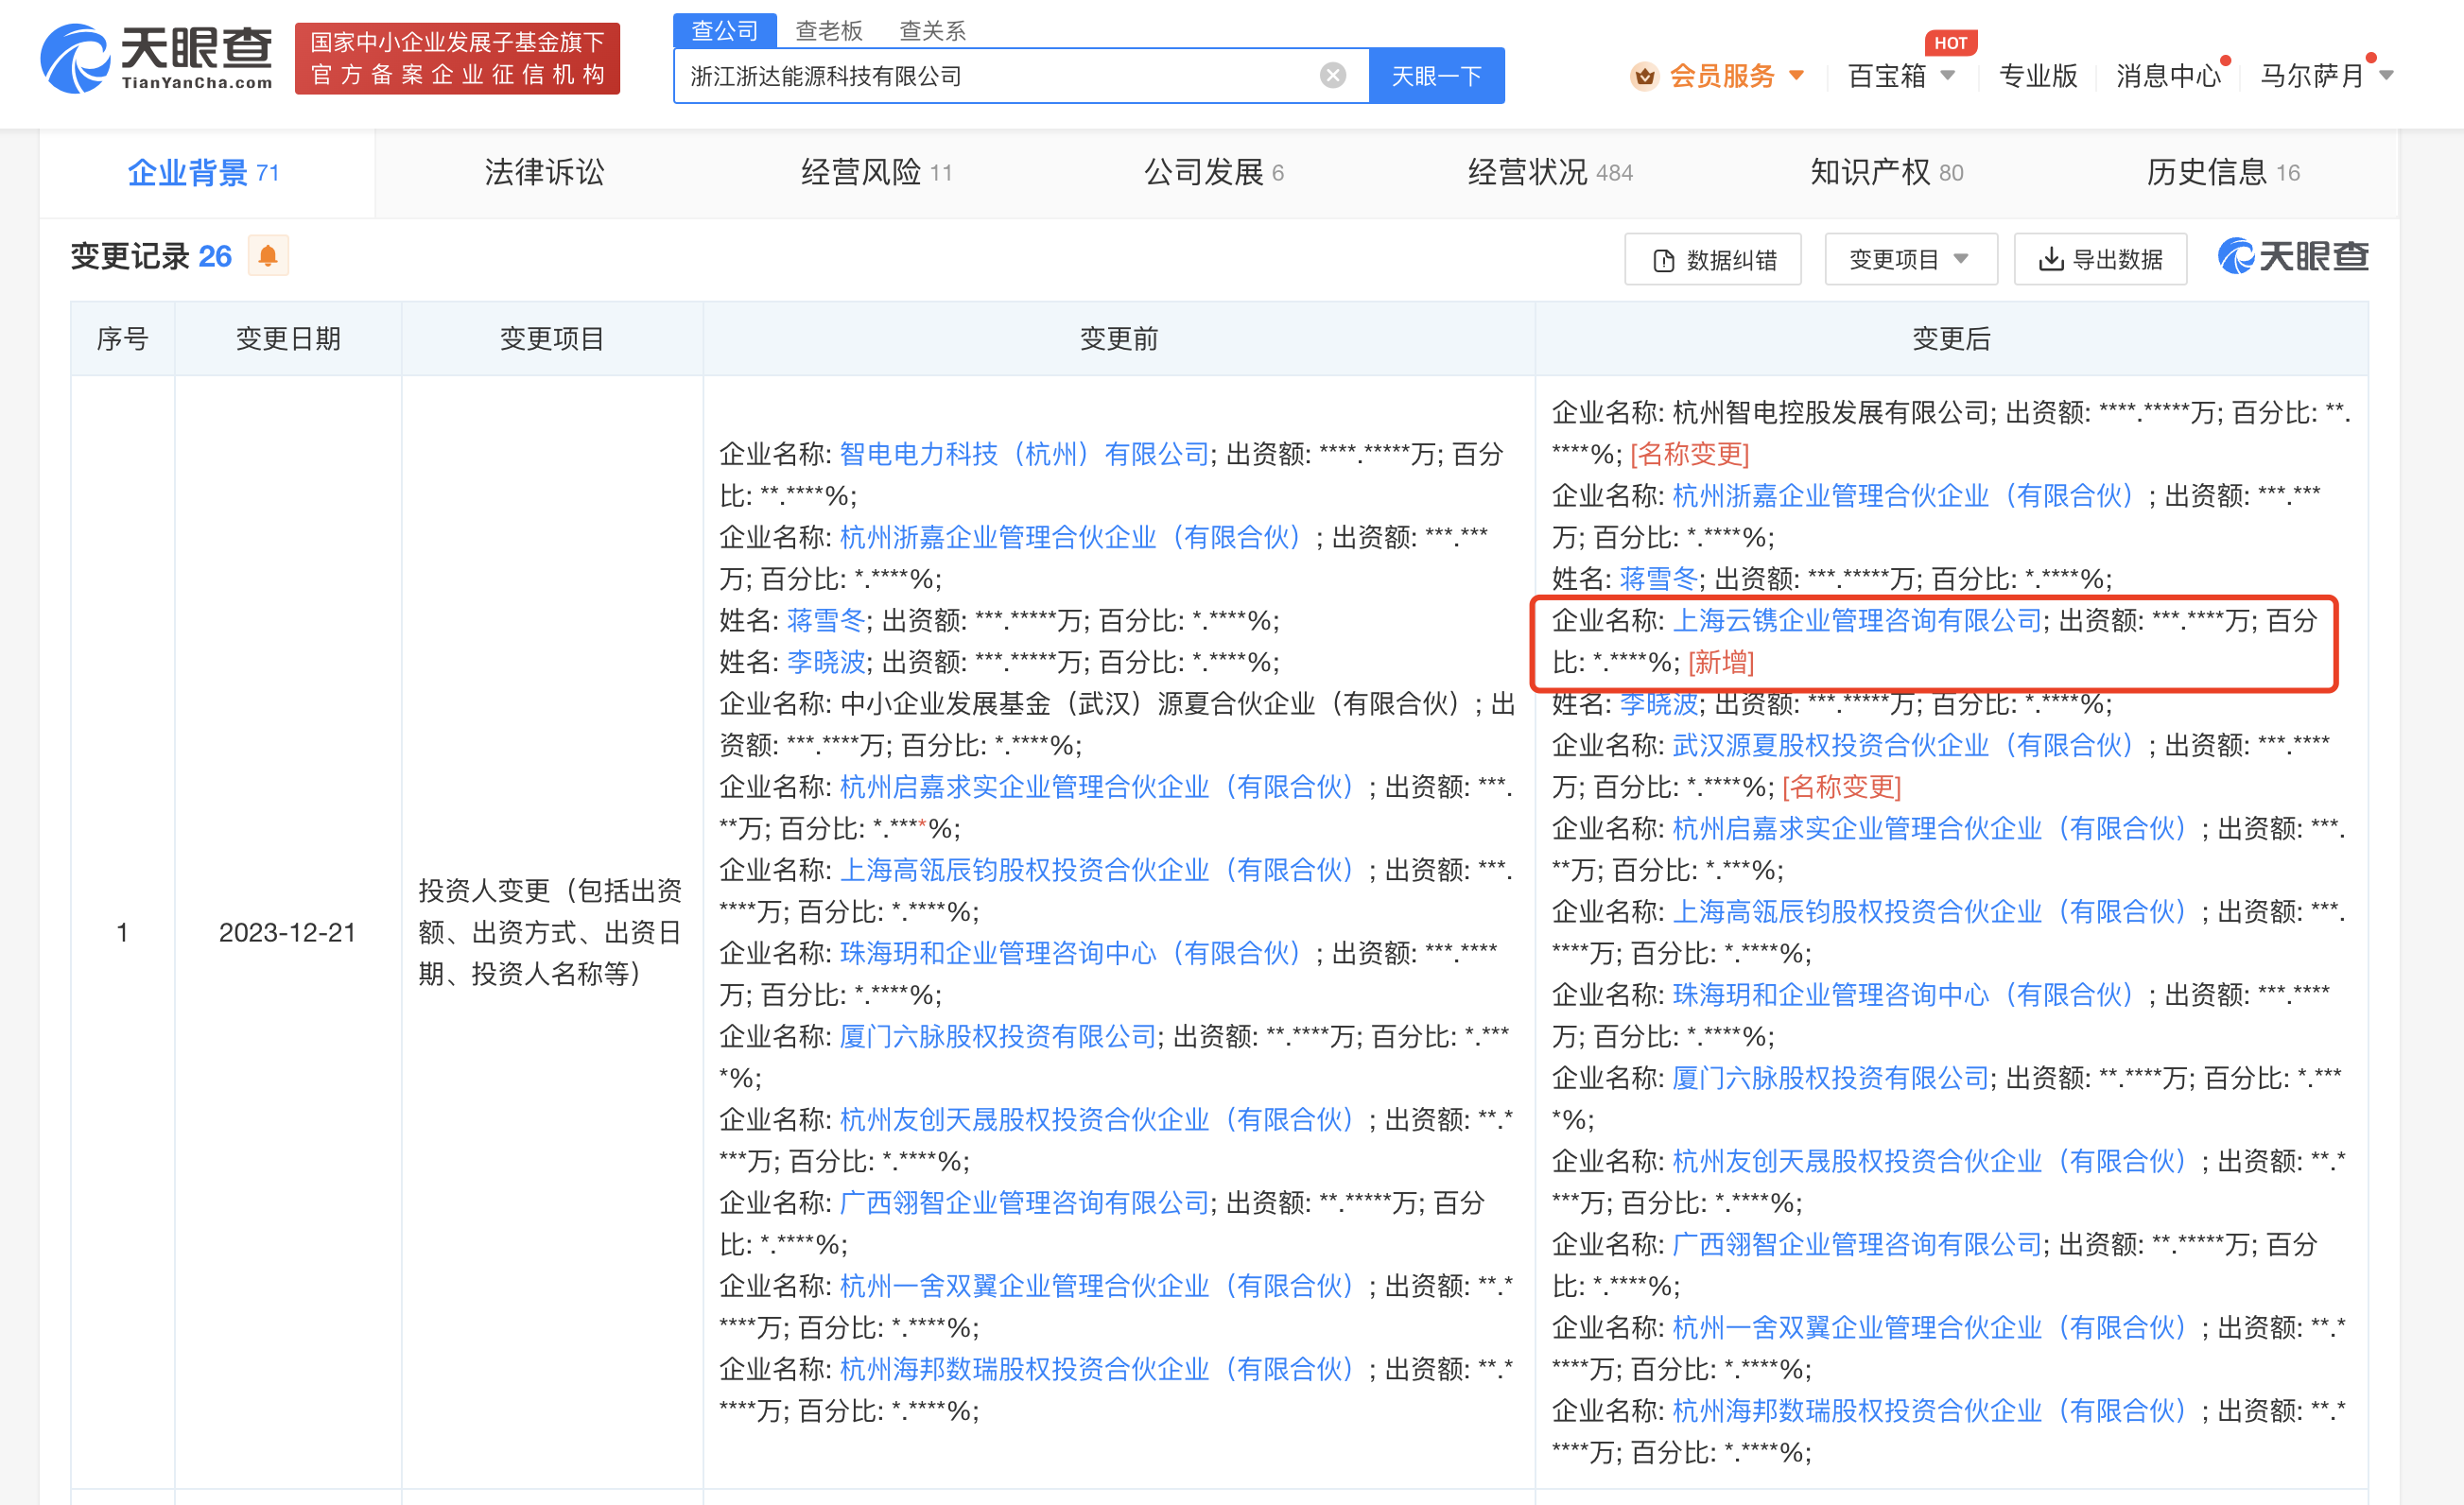Open 上海云镌企业管理咨询有限公司 link in 变更后
Screen dimensions: 2464x1505
coord(1856,621)
